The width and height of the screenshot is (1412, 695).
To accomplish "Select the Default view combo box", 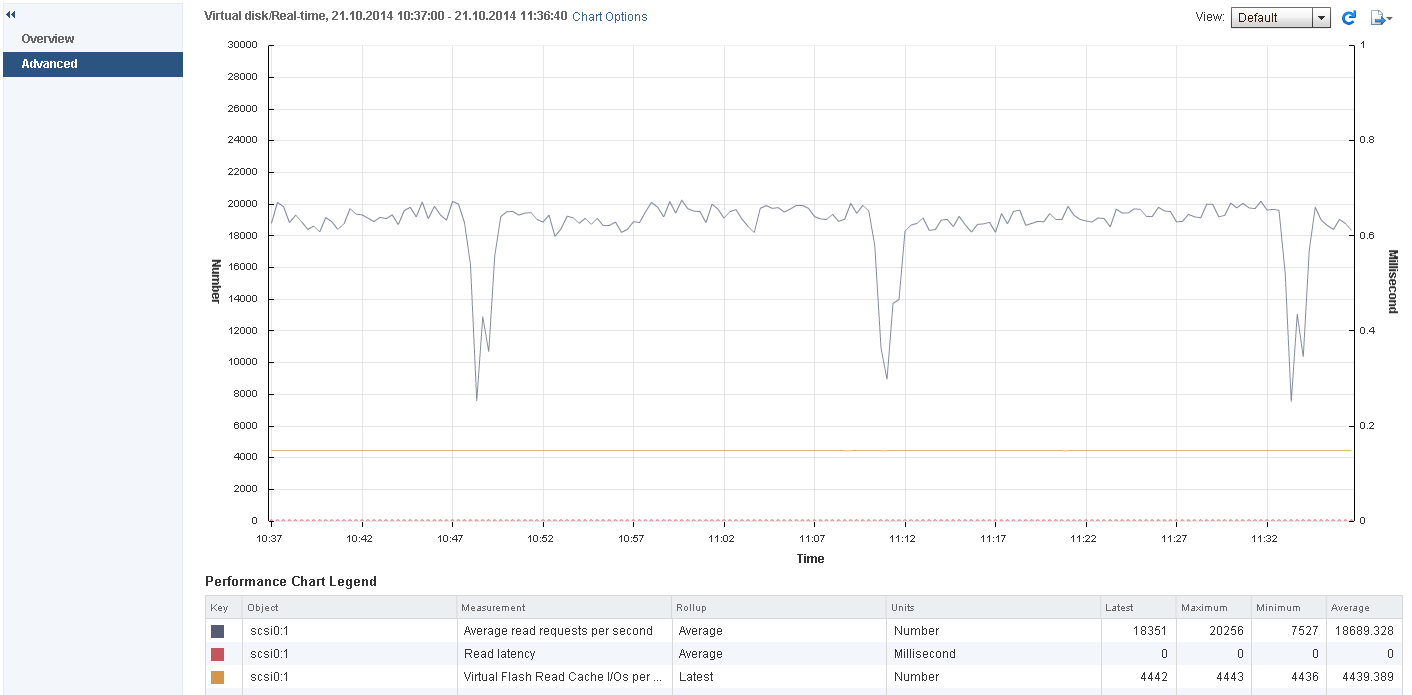I will pyautogui.click(x=1280, y=18).
